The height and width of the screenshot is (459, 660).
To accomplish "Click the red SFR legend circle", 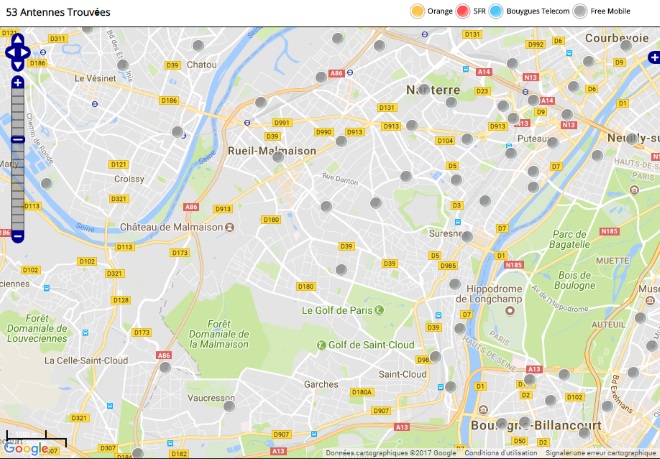I will point(463,11).
